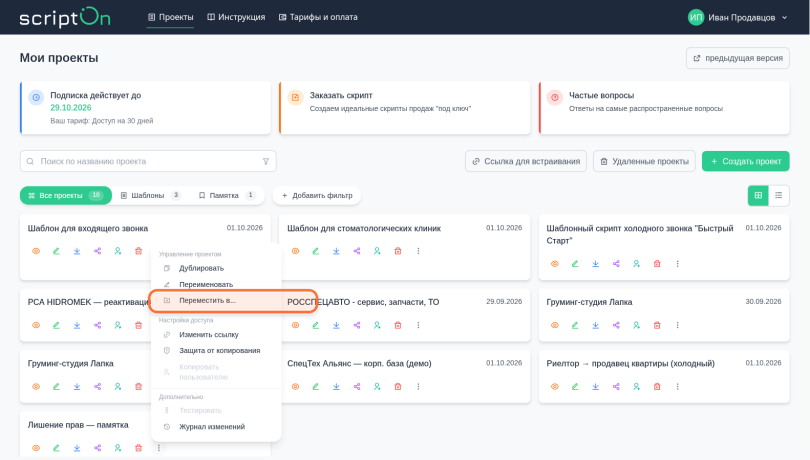Image resolution: width=810 pixels, height=460 pixels.
Task: Edit Быстрый Старт cold call script
Action: pos(575,264)
